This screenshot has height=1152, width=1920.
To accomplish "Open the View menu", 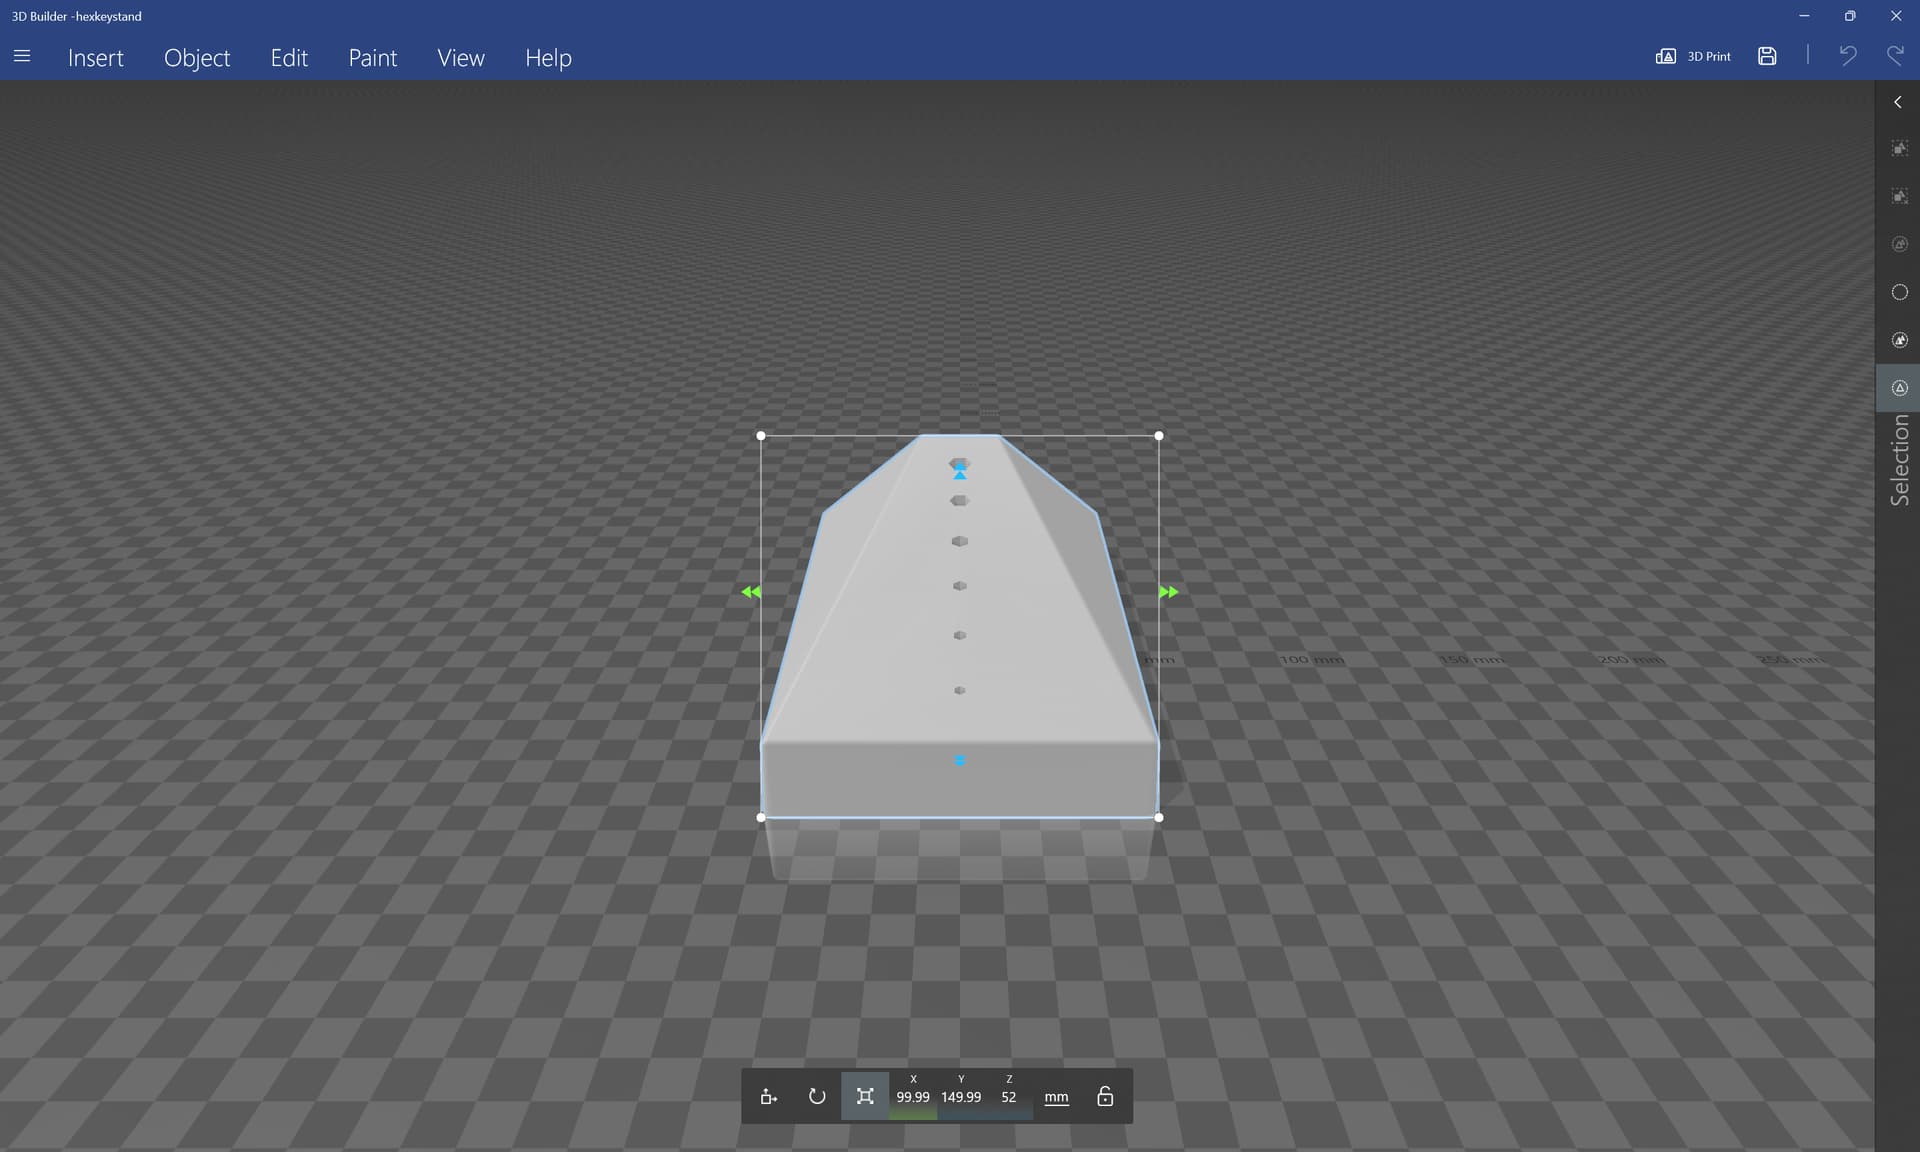I will pos(461,58).
